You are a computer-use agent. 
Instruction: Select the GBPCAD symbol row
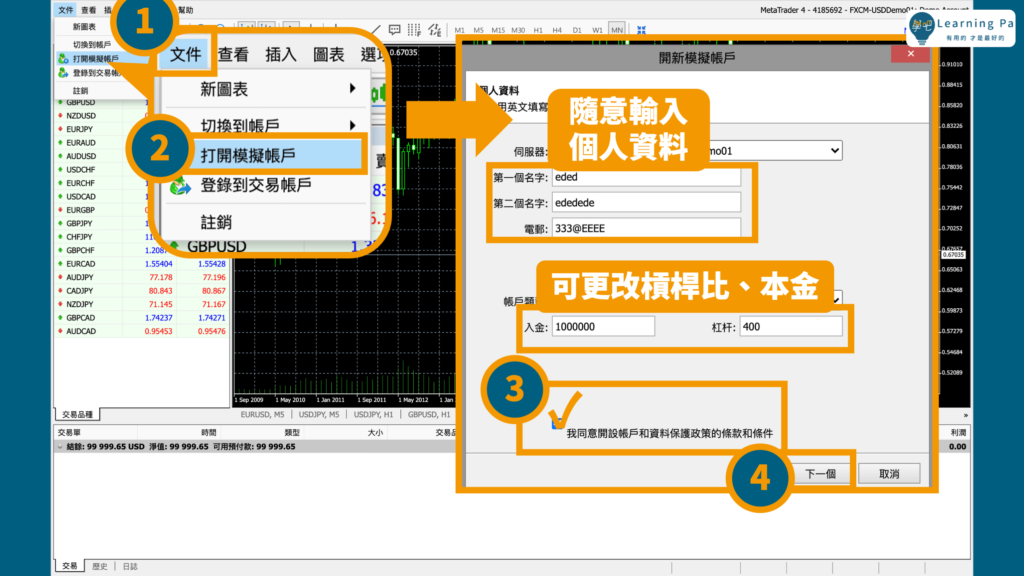(x=142, y=318)
